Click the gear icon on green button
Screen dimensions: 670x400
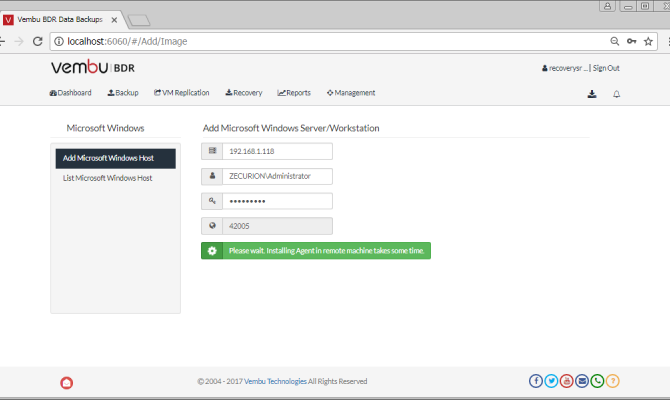click(x=212, y=251)
